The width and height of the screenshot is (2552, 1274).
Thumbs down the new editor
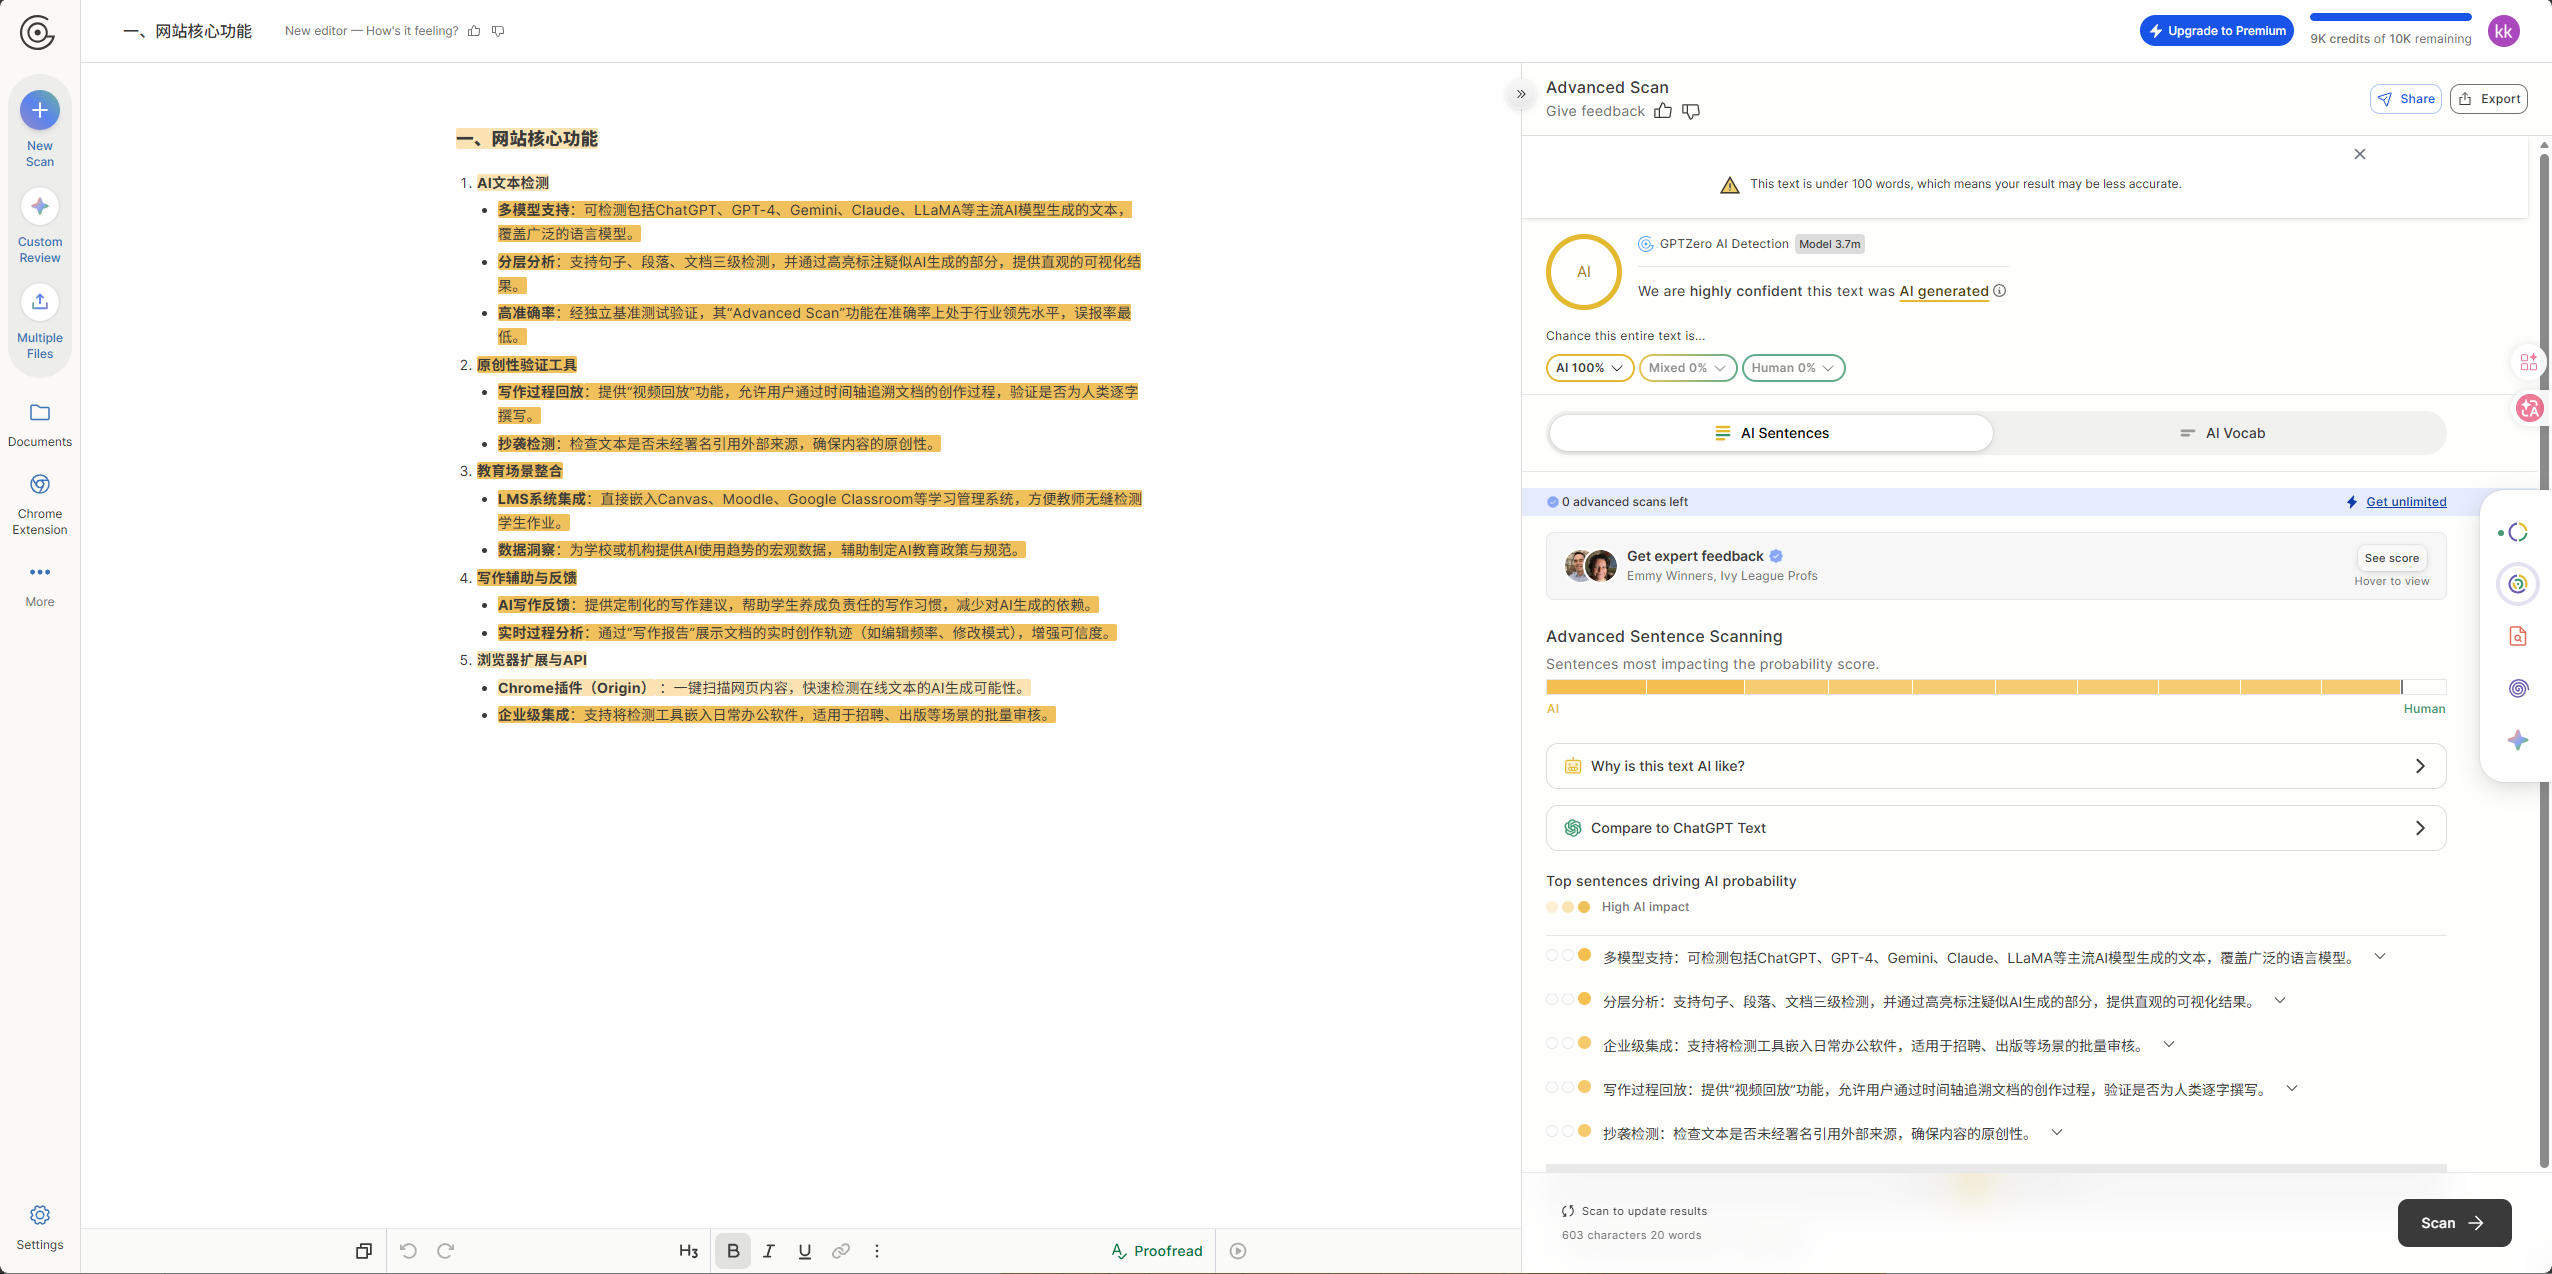click(498, 31)
